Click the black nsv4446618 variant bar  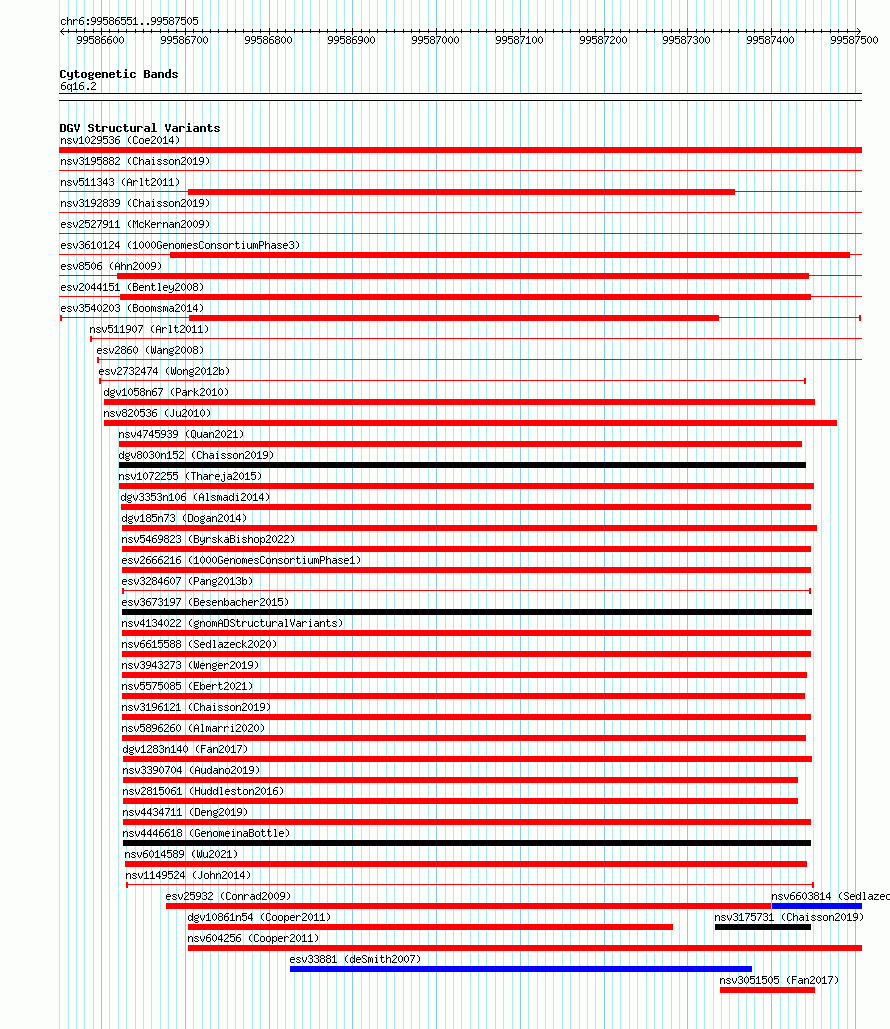[x=467, y=843]
